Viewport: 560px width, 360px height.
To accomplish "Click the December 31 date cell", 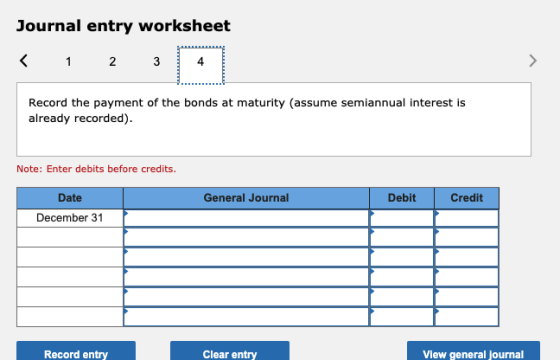I will pyautogui.click(x=70, y=218).
